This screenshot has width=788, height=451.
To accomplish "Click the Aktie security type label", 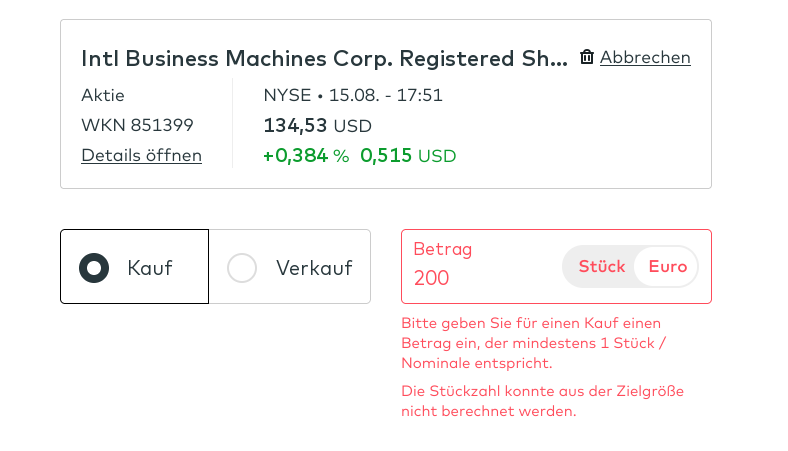I will tap(103, 96).
